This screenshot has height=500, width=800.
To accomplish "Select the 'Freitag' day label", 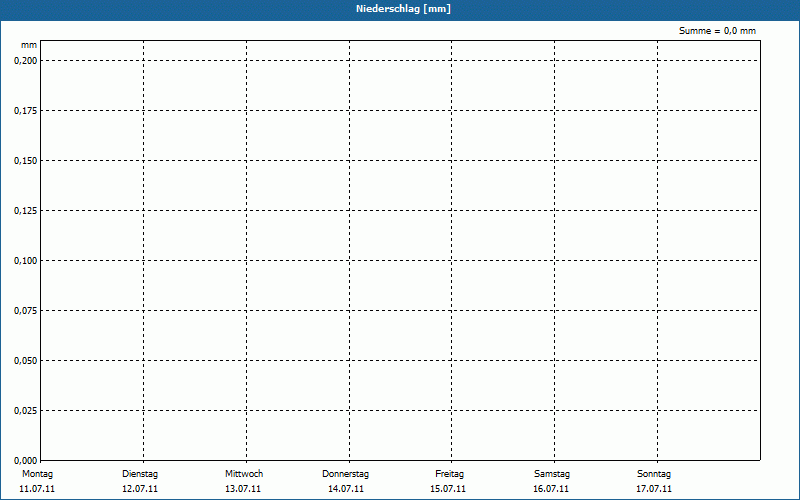I will [449, 474].
